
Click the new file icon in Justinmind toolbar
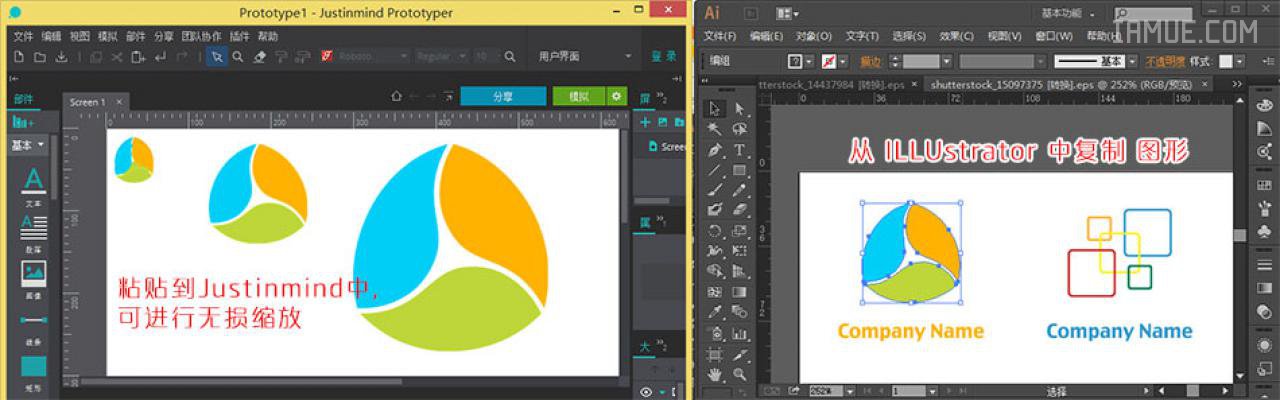click(19, 57)
